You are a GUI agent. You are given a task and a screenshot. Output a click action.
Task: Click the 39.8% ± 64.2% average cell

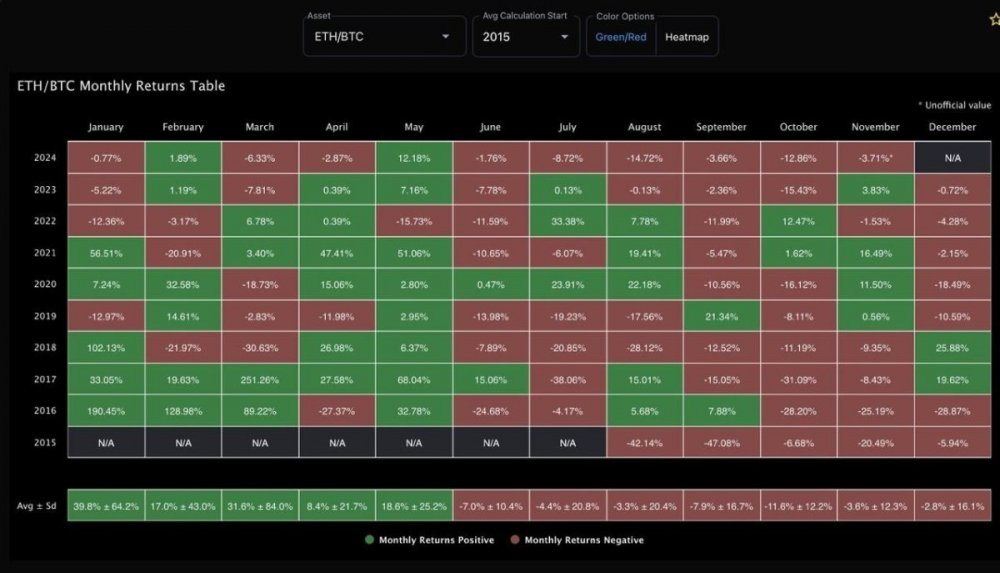click(x=106, y=506)
